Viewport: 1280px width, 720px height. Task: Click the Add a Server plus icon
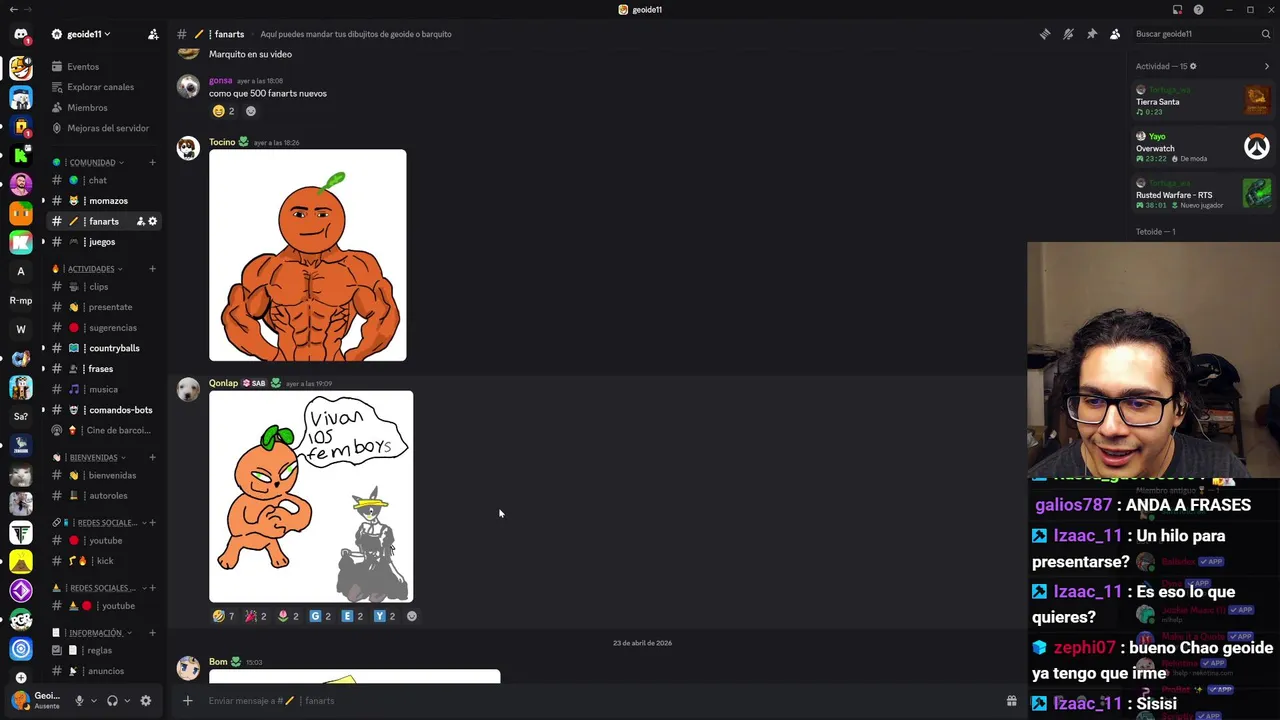pos(20,677)
